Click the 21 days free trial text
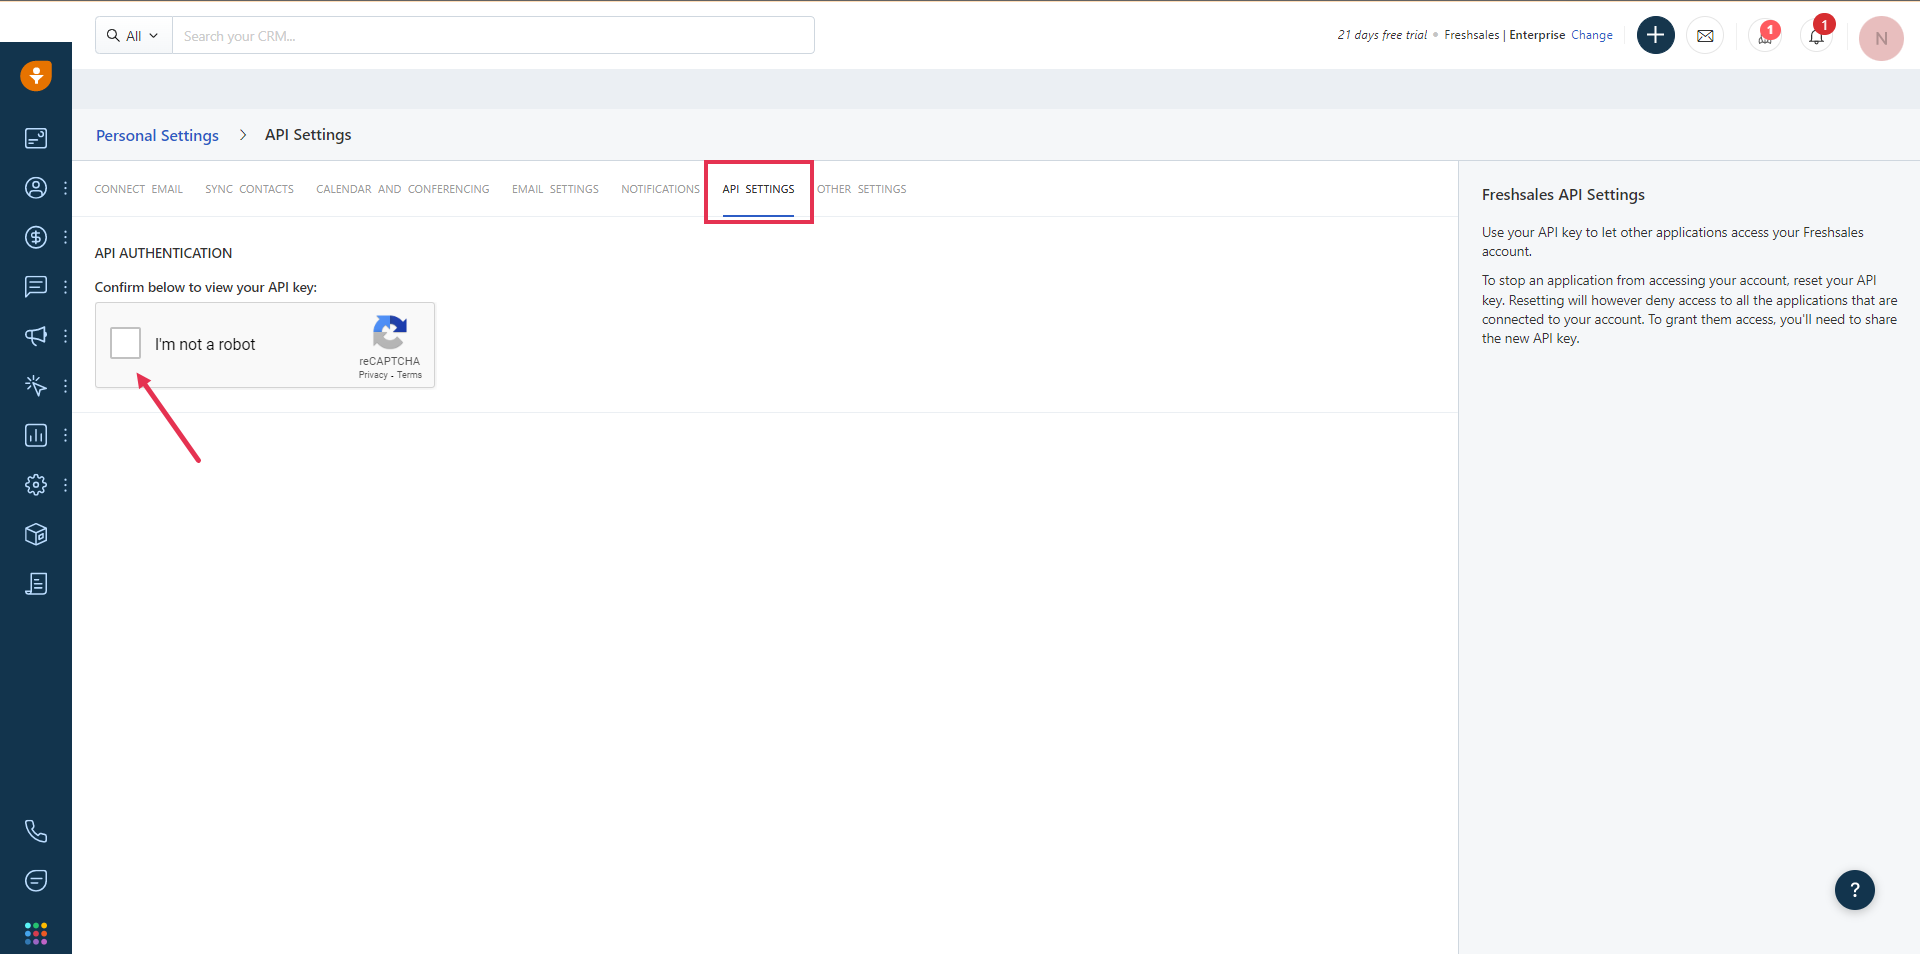 pyautogui.click(x=1382, y=35)
